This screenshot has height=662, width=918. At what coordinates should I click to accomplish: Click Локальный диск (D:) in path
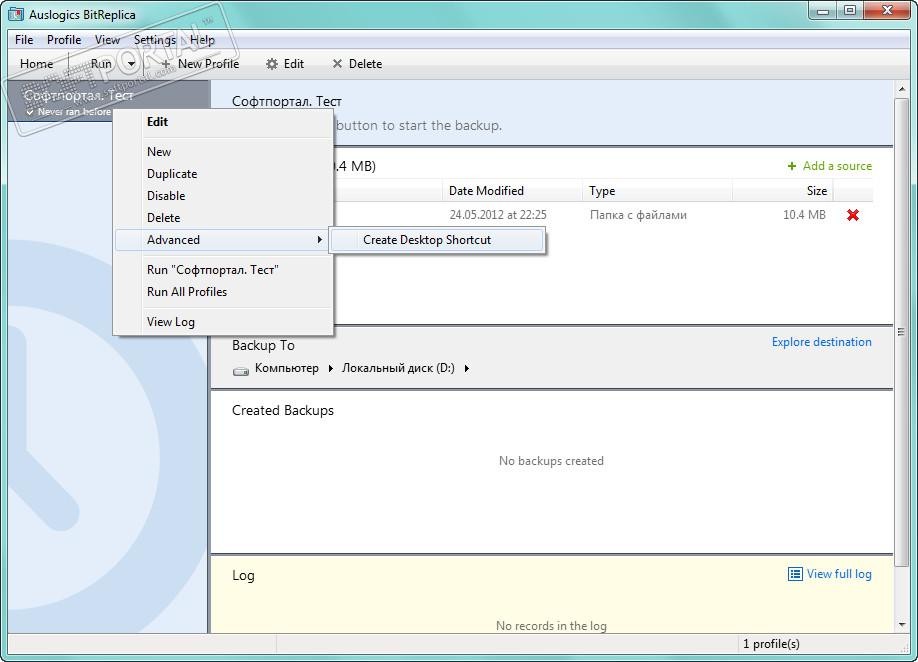(398, 368)
